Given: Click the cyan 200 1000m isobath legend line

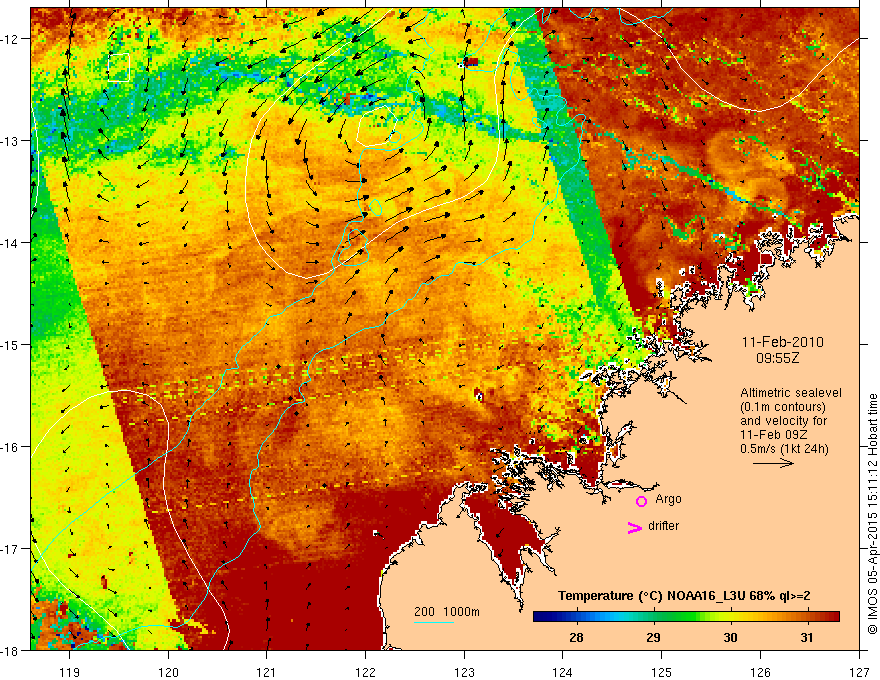Looking at the screenshot, I should click(434, 622).
